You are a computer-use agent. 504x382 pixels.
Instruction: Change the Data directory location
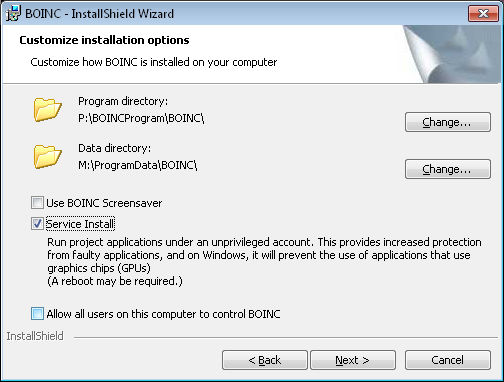[448, 169]
